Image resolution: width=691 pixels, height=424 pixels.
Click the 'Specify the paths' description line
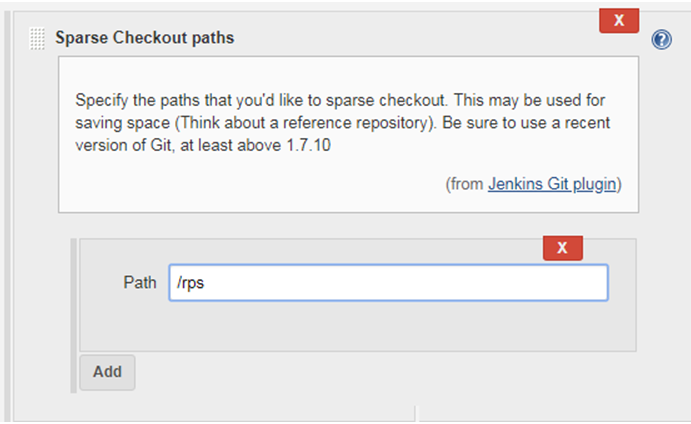pyautogui.click(x=340, y=100)
